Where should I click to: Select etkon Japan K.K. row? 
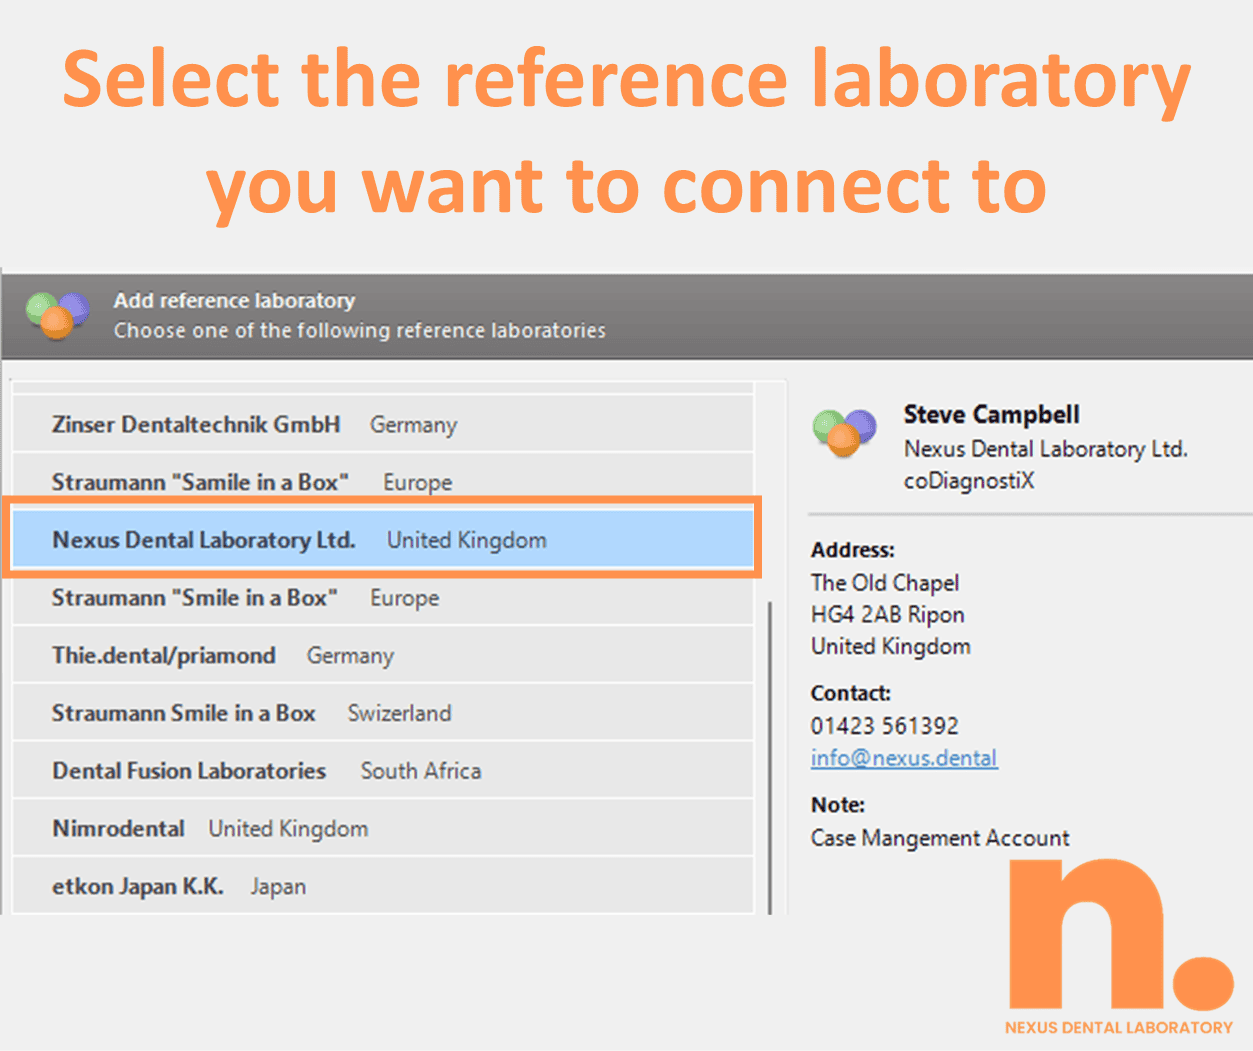[x=383, y=886]
